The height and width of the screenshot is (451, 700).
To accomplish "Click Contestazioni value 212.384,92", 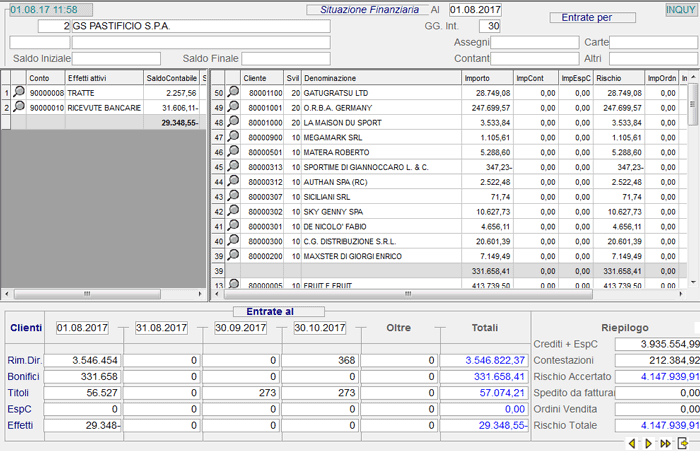I will coord(658,360).
